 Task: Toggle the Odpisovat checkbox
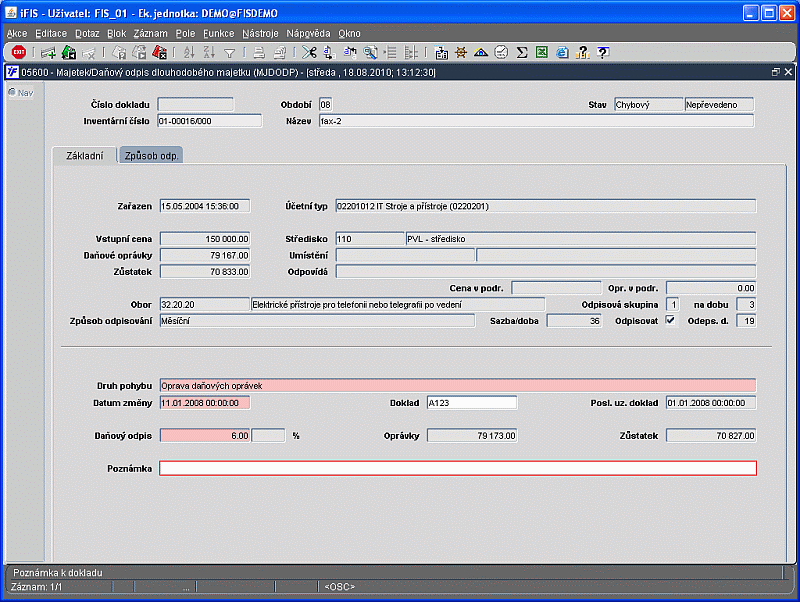coord(670,320)
